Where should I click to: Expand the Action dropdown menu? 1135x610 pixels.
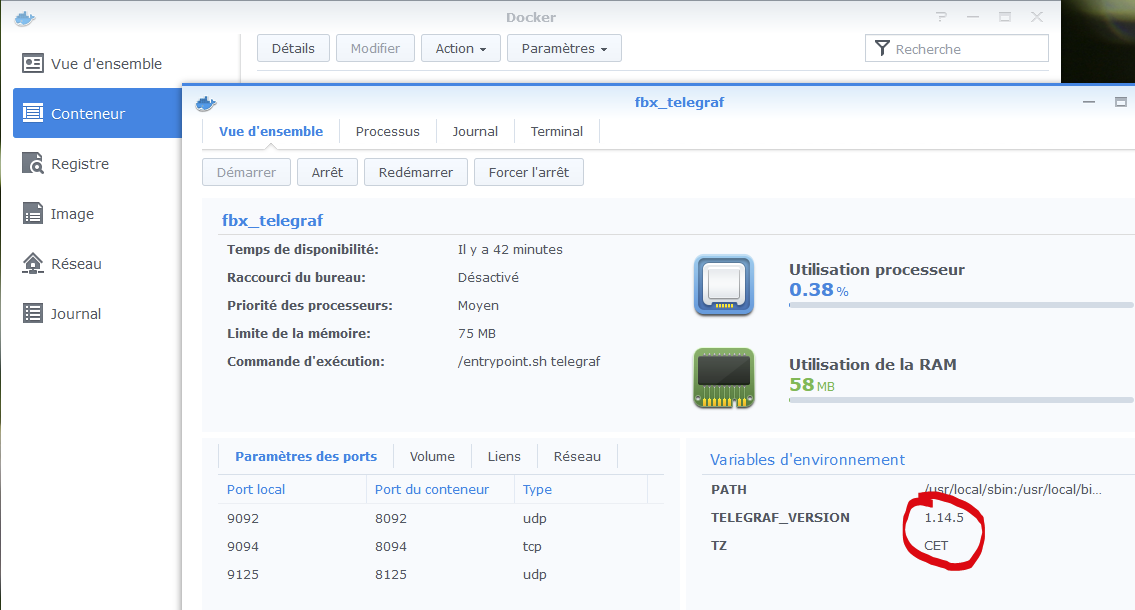[460, 48]
